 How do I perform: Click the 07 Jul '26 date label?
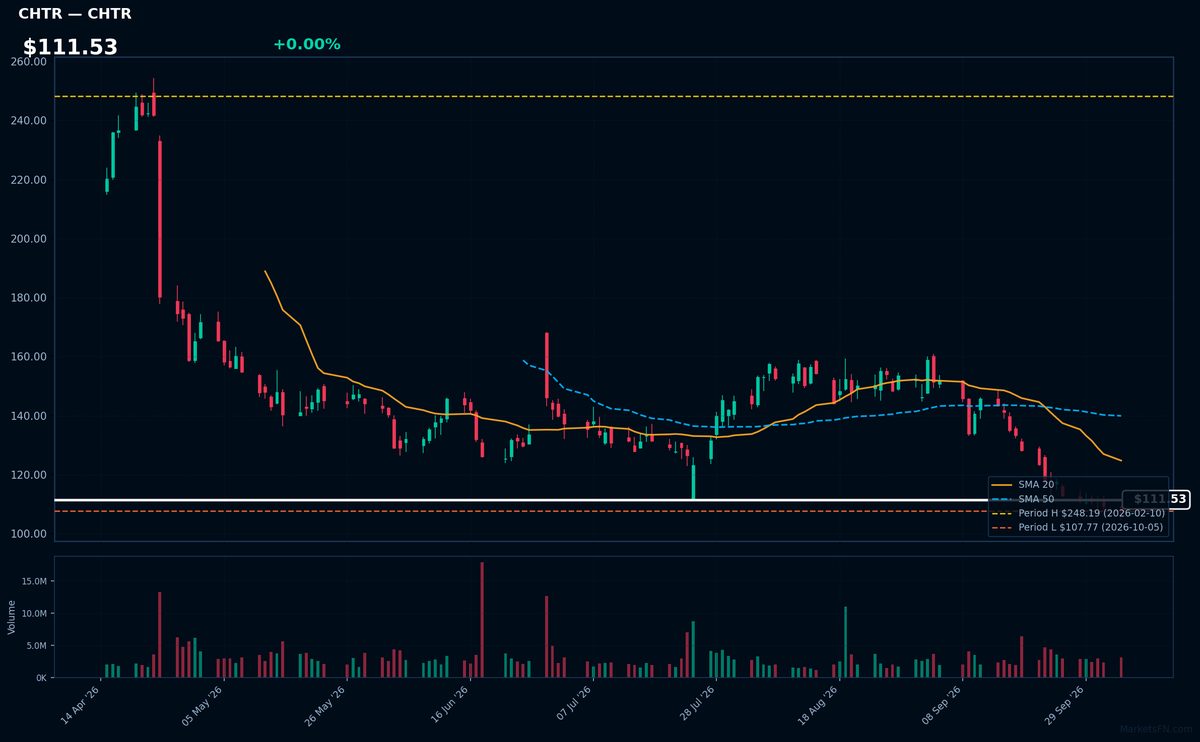[574, 706]
